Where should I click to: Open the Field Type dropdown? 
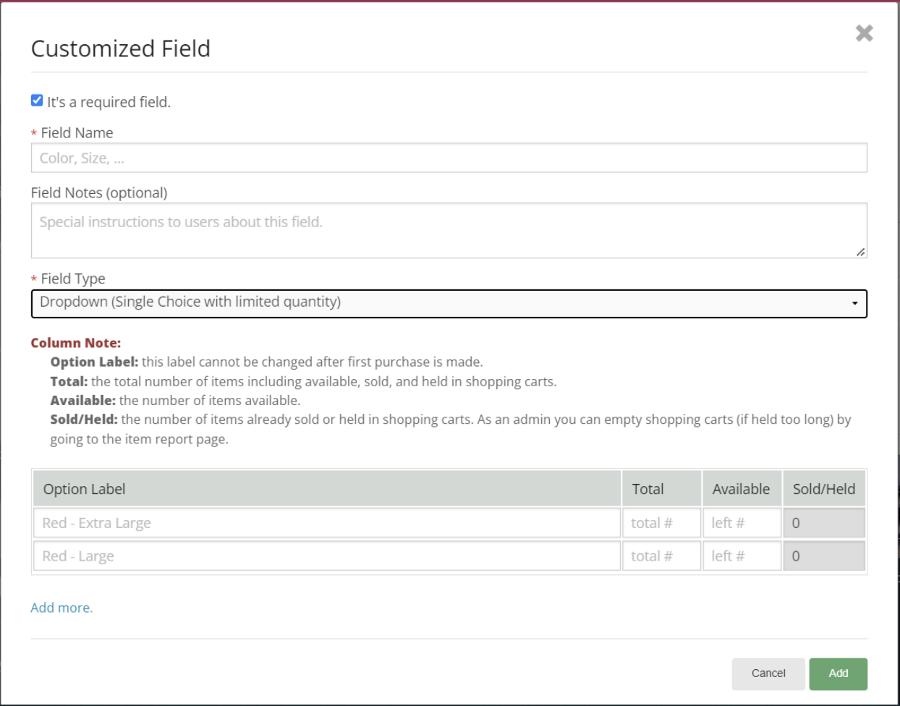(x=440, y=303)
